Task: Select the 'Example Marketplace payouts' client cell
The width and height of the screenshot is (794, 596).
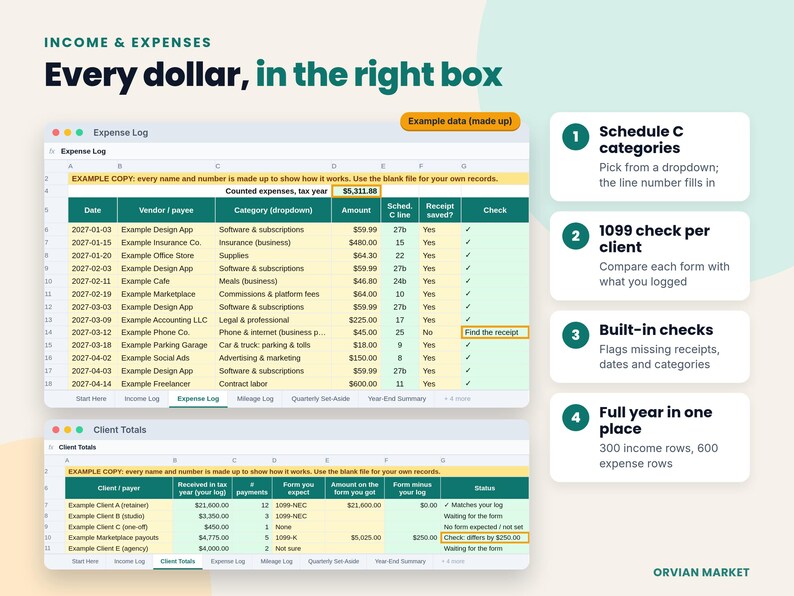Action: coord(118,538)
